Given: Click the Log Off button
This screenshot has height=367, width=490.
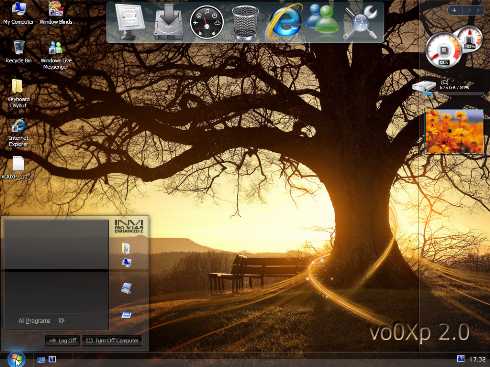Looking at the screenshot, I should pyautogui.click(x=62, y=340).
